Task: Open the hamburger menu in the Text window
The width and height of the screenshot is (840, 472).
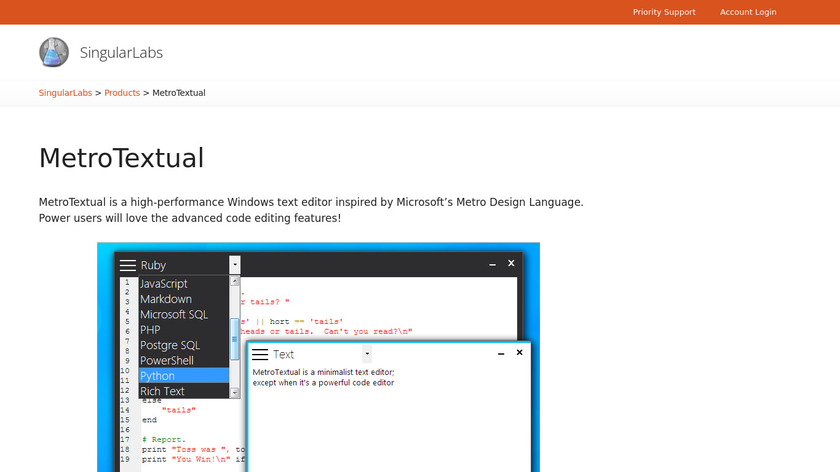Action: point(260,354)
